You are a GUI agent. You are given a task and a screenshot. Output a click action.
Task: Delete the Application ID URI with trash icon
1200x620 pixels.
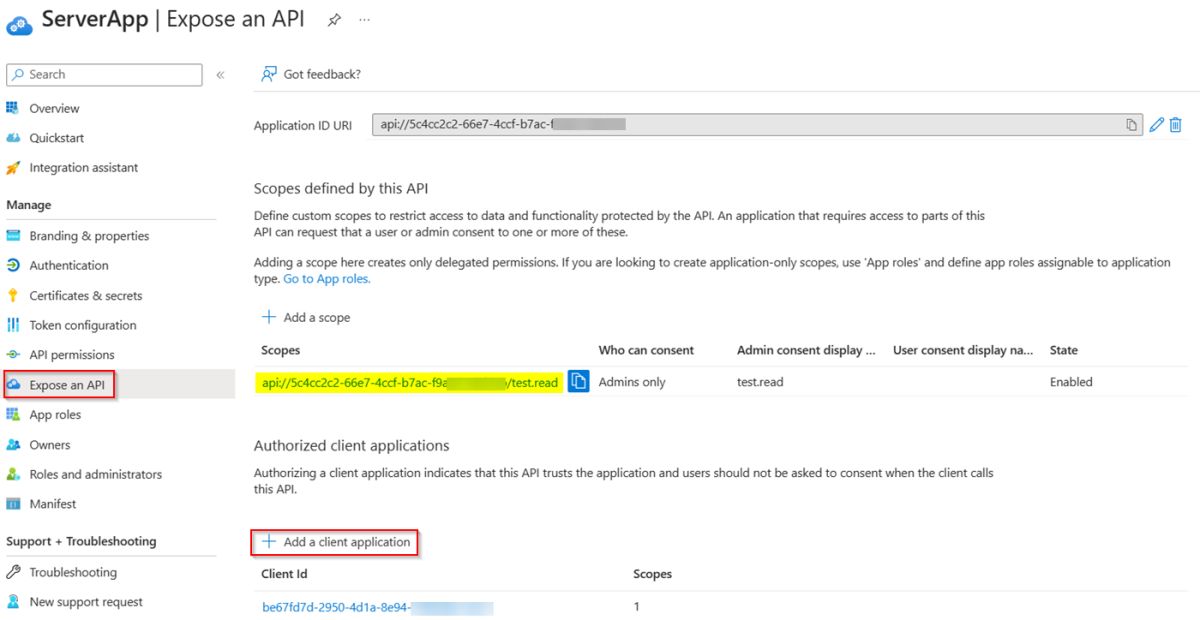click(x=1176, y=125)
